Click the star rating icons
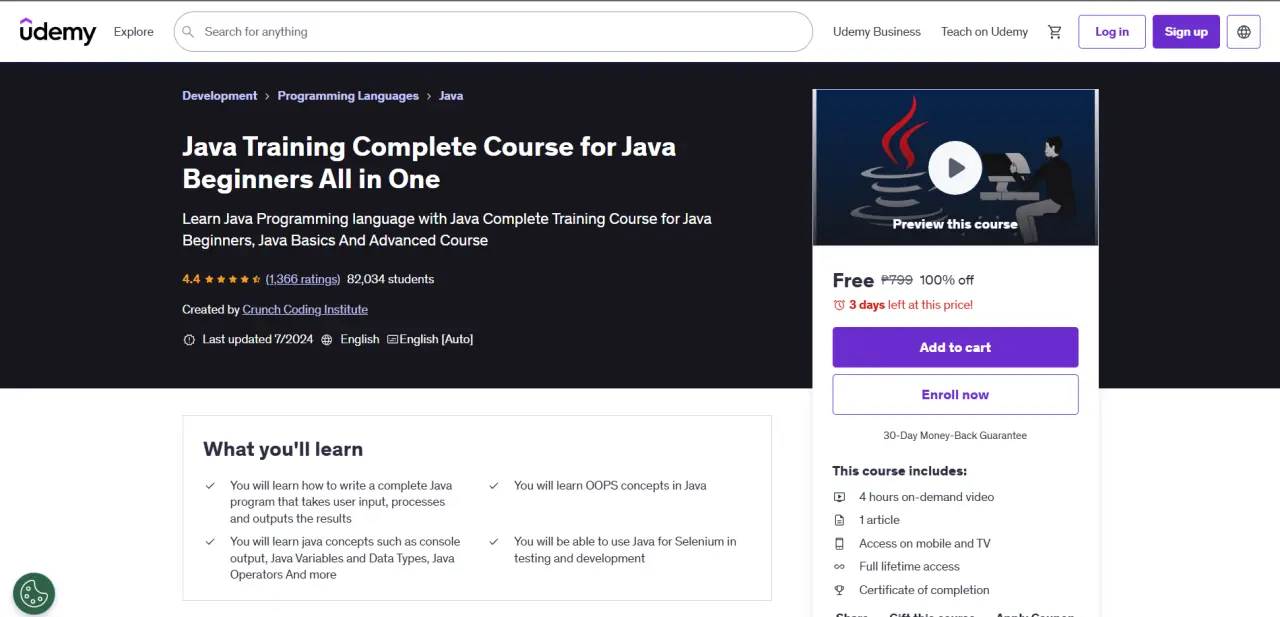This screenshot has height=617, width=1280. (x=233, y=279)
